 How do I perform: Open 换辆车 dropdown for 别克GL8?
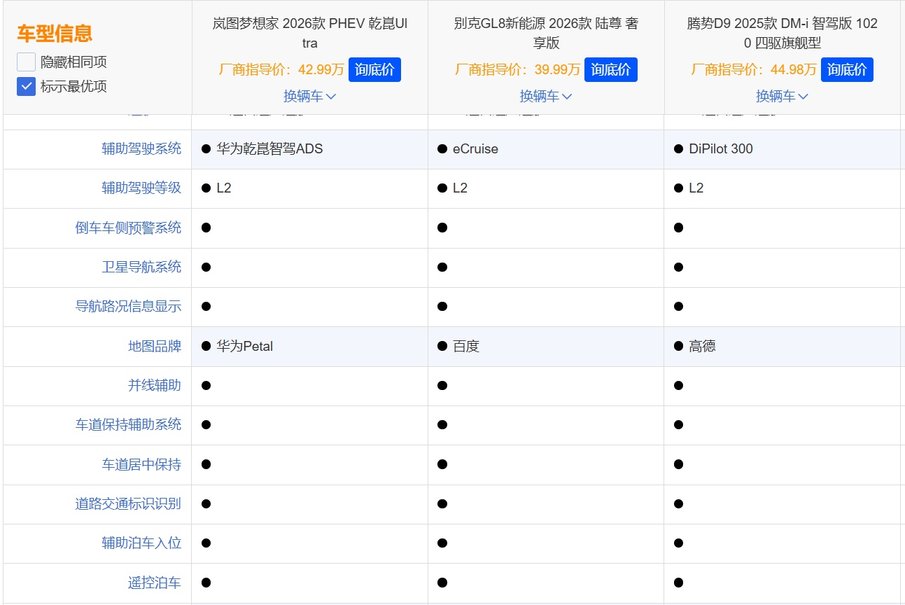pyautogui.click(x=545, y=96)
